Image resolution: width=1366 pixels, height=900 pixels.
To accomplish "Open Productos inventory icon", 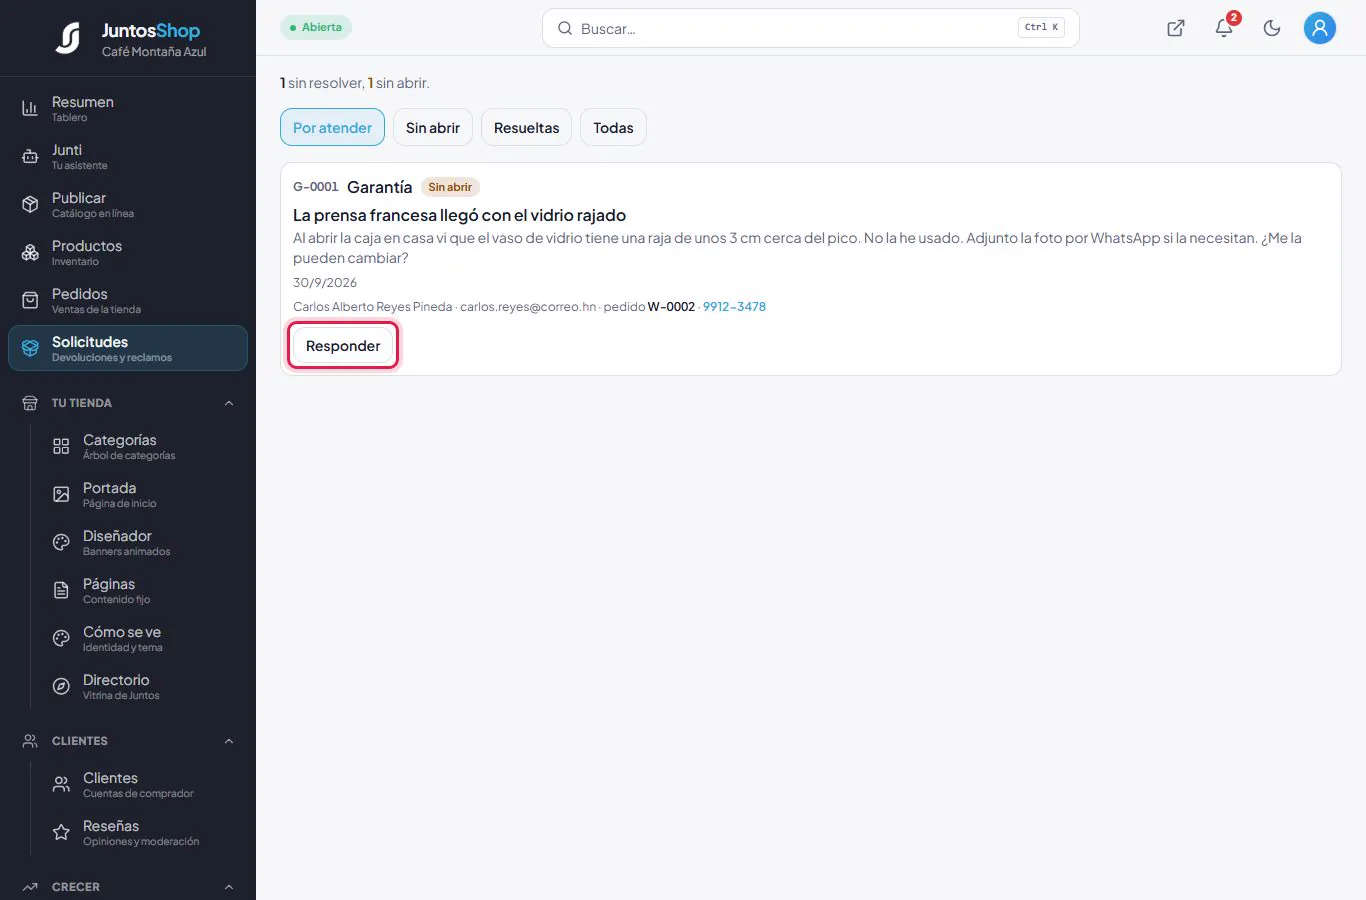I will [x=30, y=252].
